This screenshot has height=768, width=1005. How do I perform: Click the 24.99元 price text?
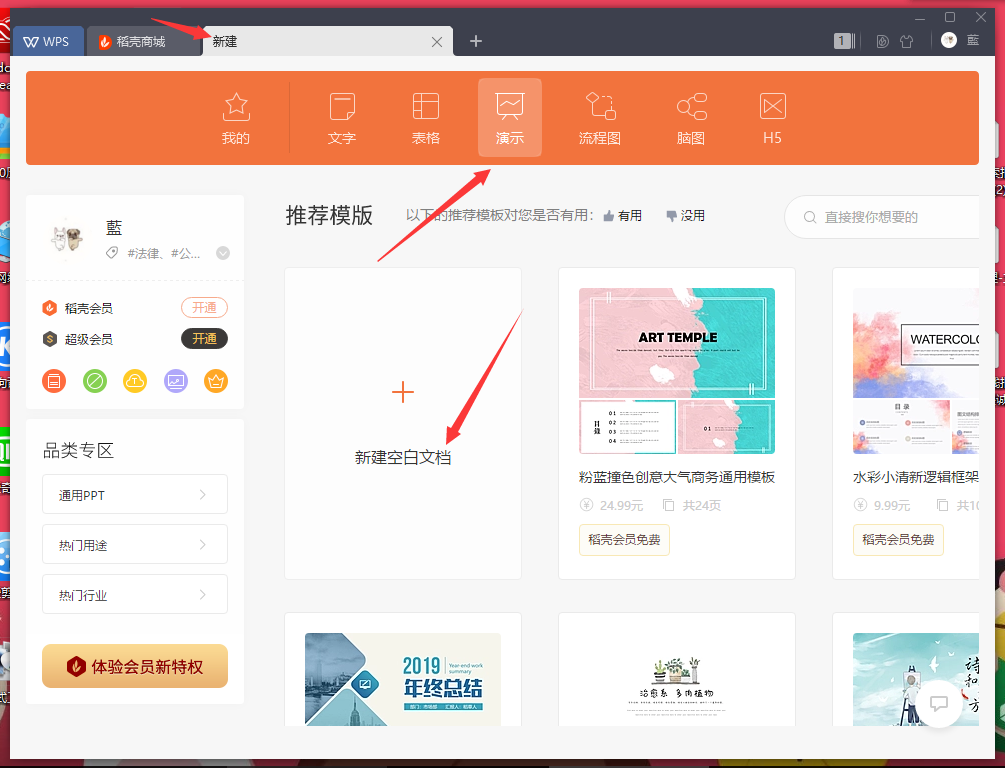(621, 506)
